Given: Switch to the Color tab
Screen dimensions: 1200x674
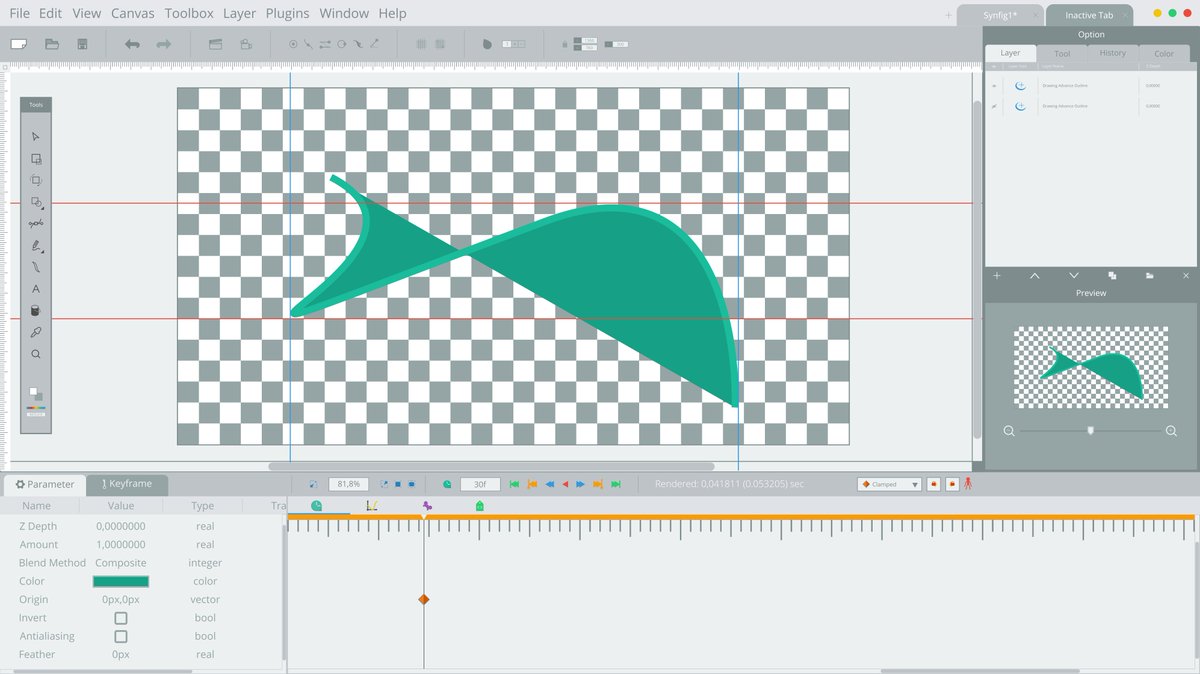Looking at the screenshot, I should click(1164, 53).
